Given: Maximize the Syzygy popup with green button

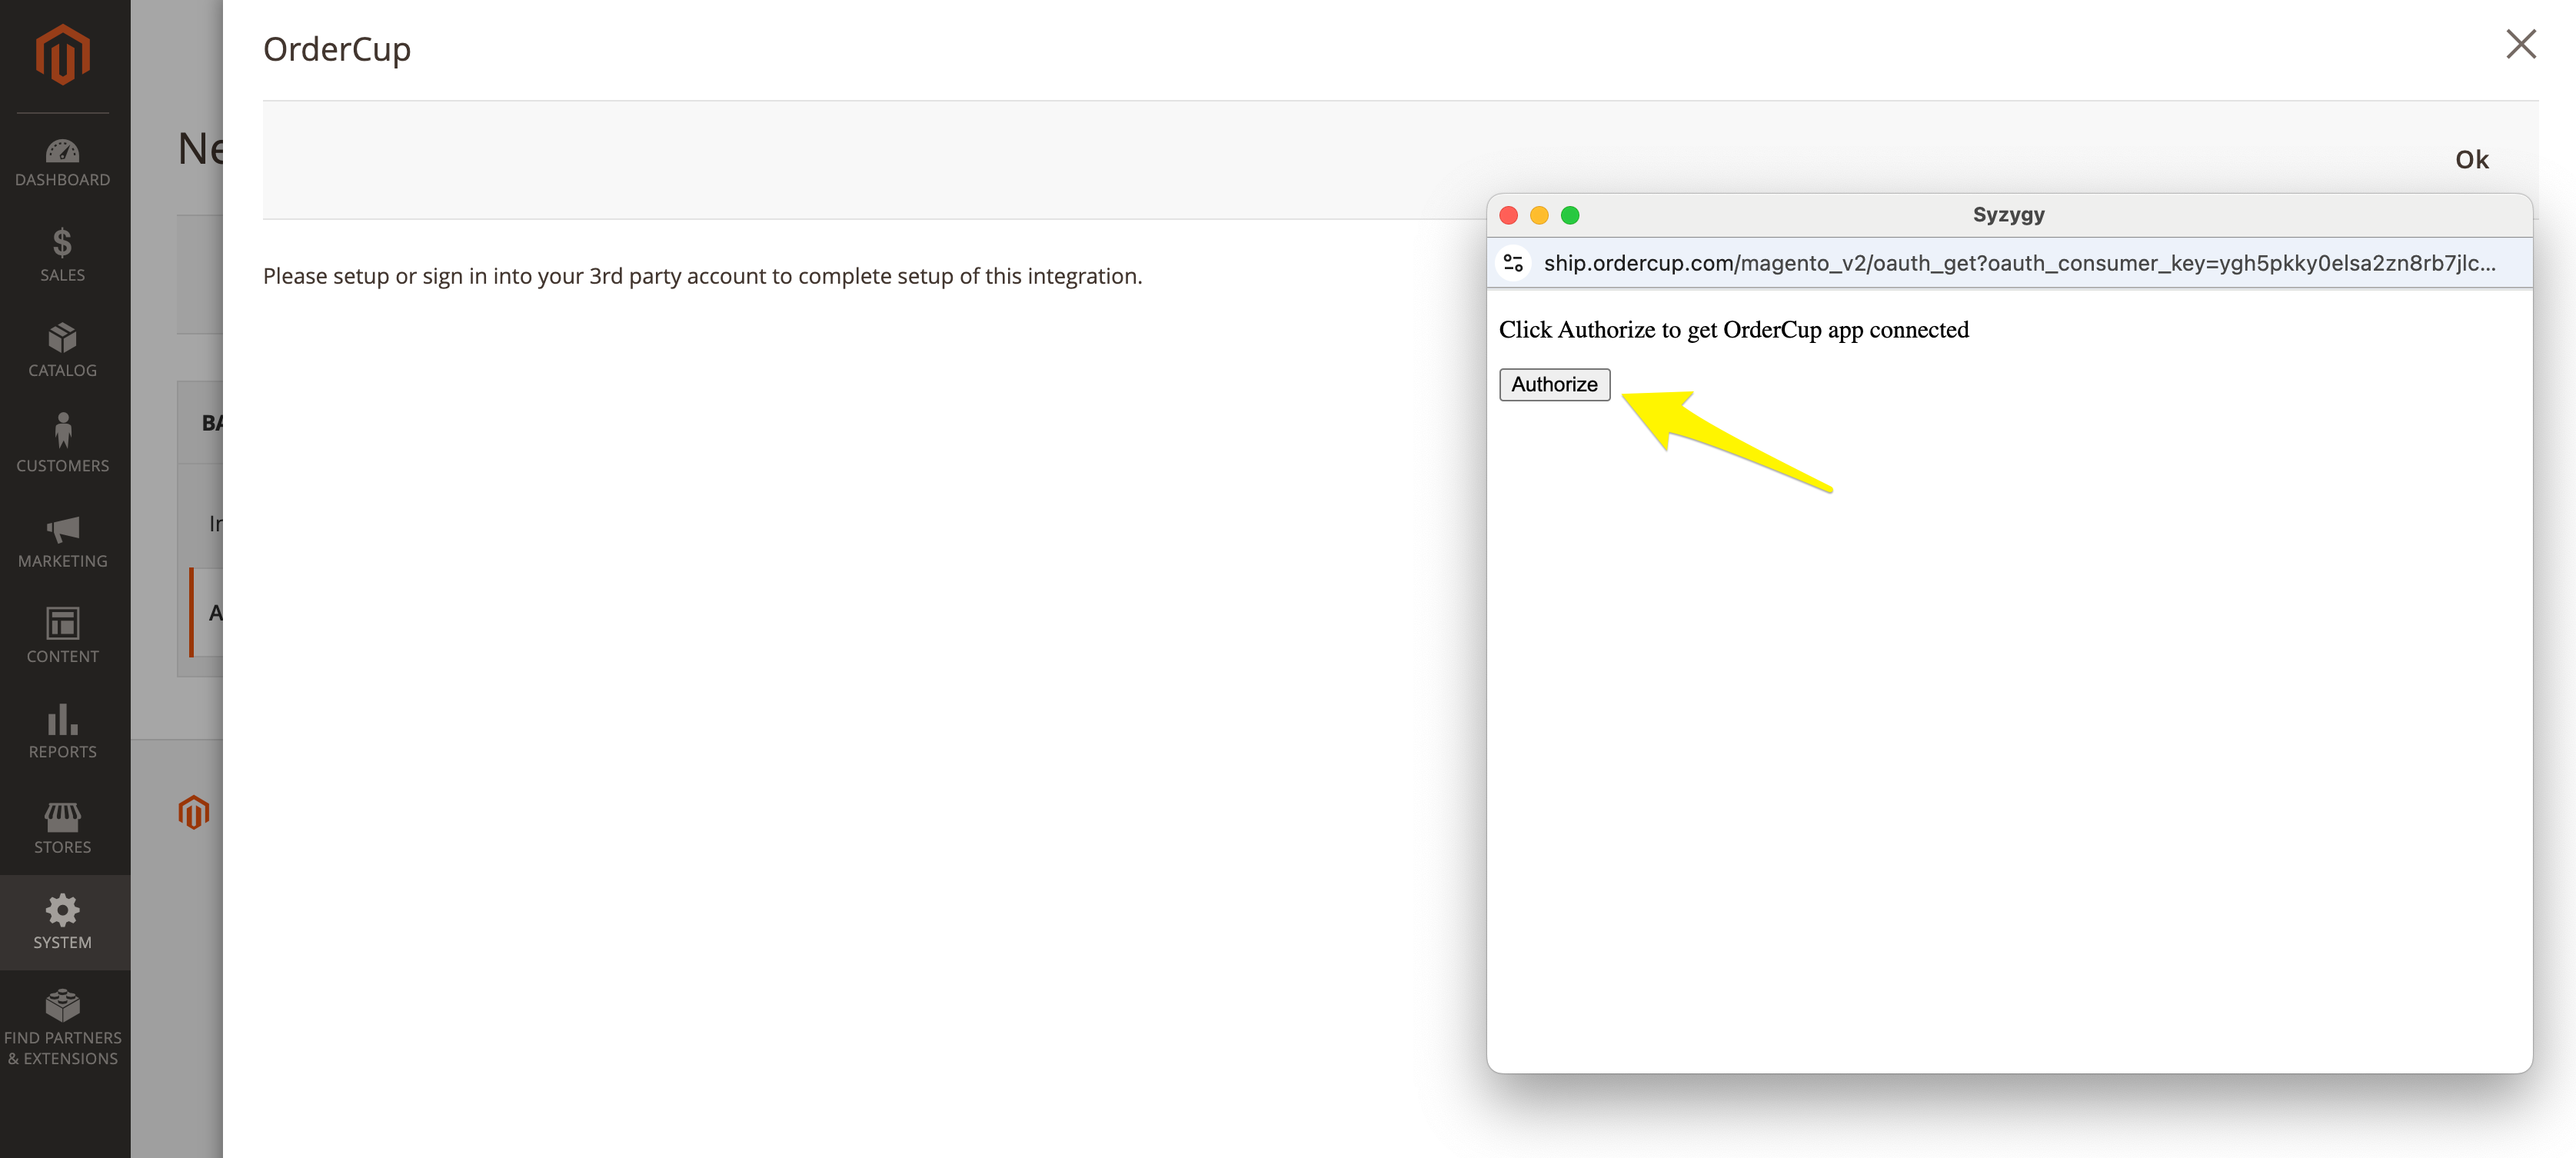Looking at the screenshot, I should pos(1570,215).
